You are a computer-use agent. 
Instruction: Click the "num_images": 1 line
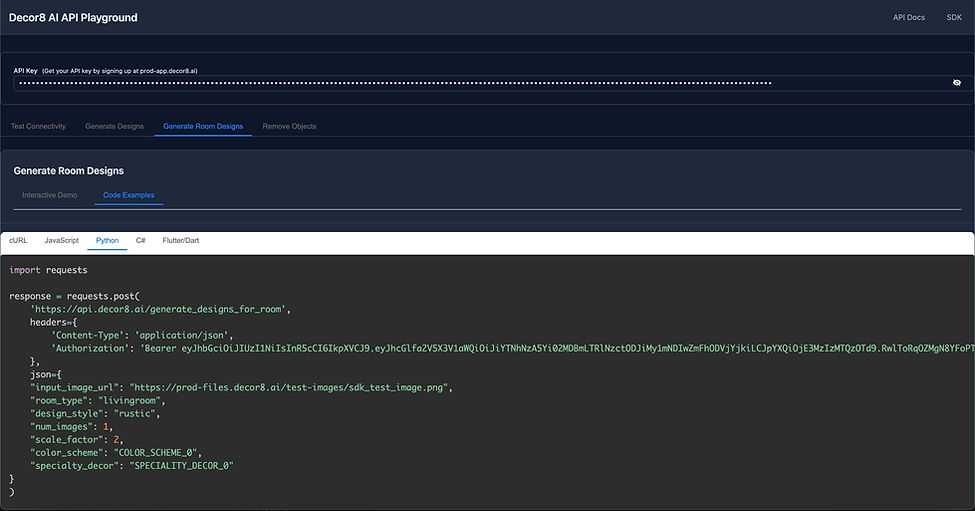pyautogui.click(x=72, y=426)
